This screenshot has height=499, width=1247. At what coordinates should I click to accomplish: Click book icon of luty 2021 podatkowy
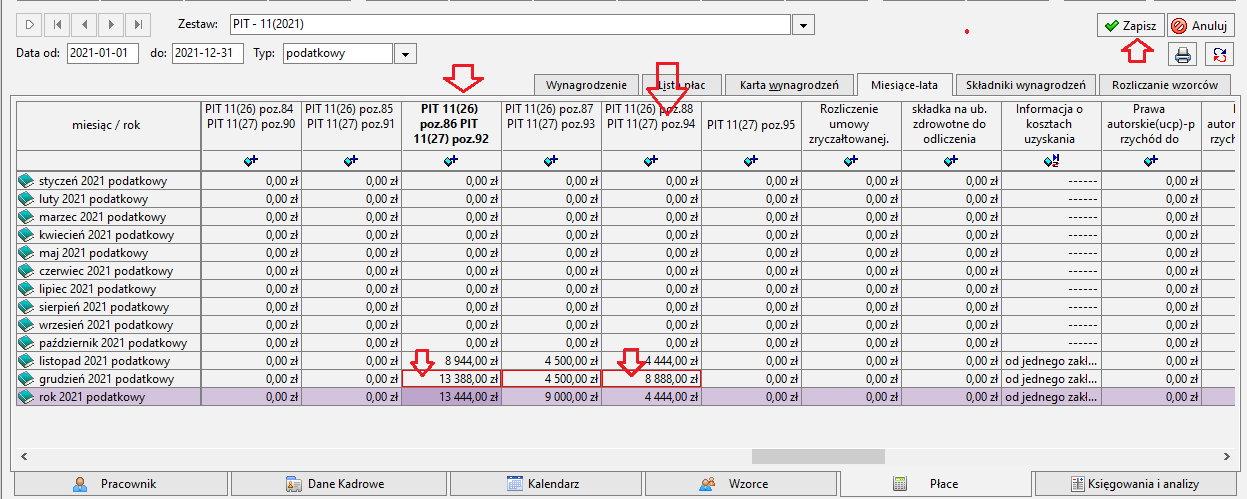point(27,199)
